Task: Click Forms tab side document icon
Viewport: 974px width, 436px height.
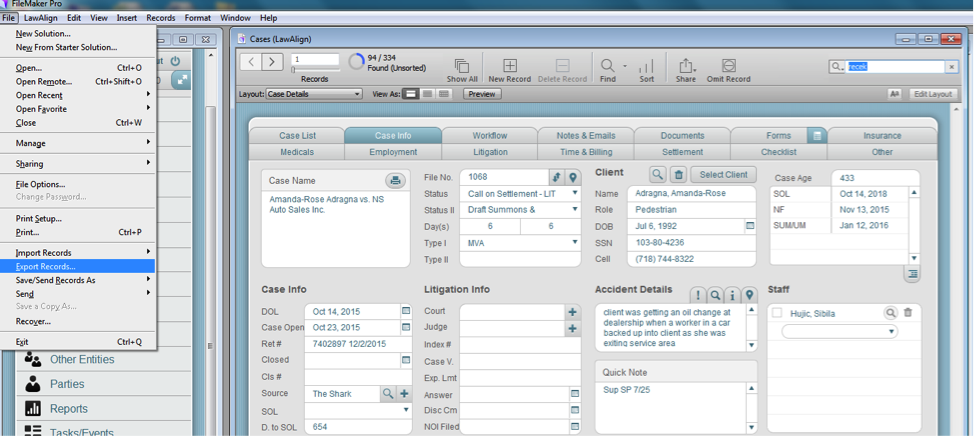Action: pyautogui.click(x=817, y=135)
